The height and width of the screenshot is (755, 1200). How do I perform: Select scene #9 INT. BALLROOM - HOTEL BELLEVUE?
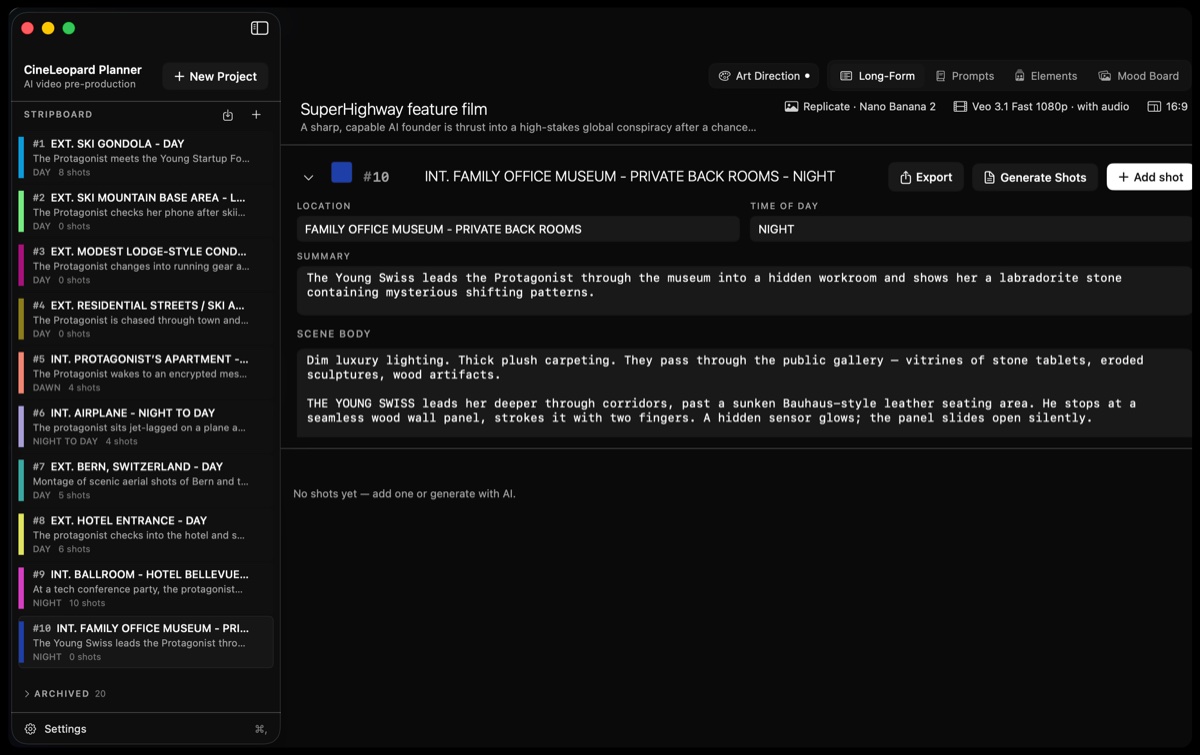point(145,589)
